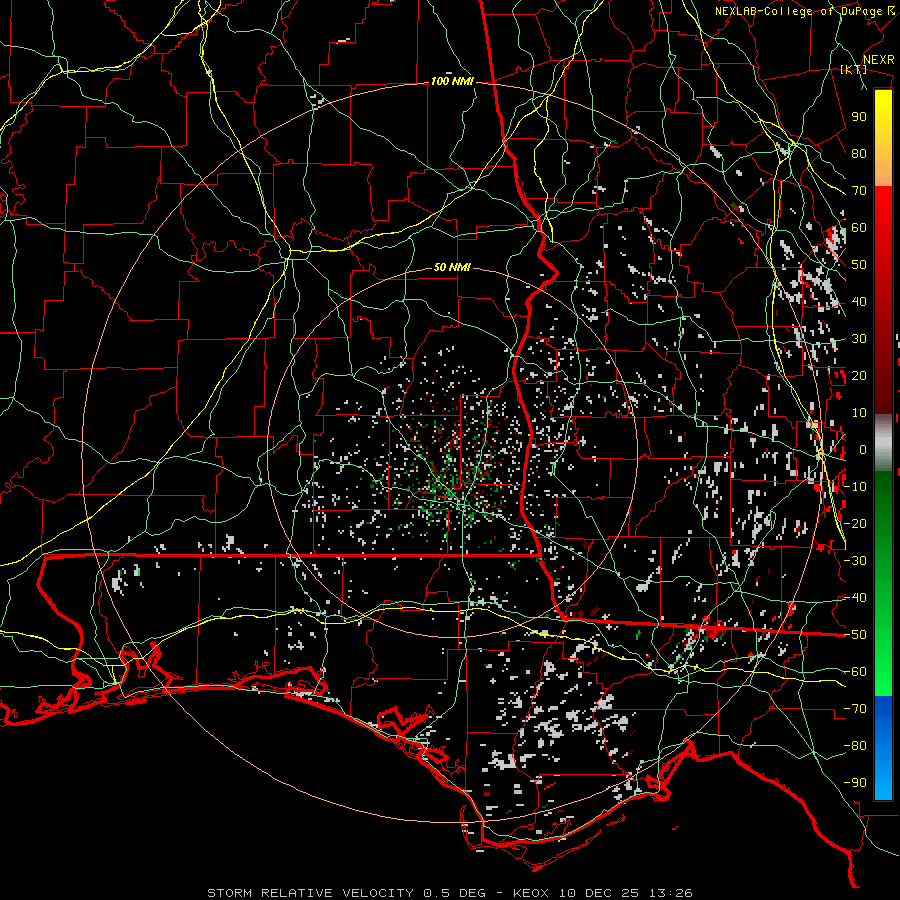Click the -60 value on the velocity scale
Image resolution: width=900 pixels, height=900 pixels.
(855, 672)
